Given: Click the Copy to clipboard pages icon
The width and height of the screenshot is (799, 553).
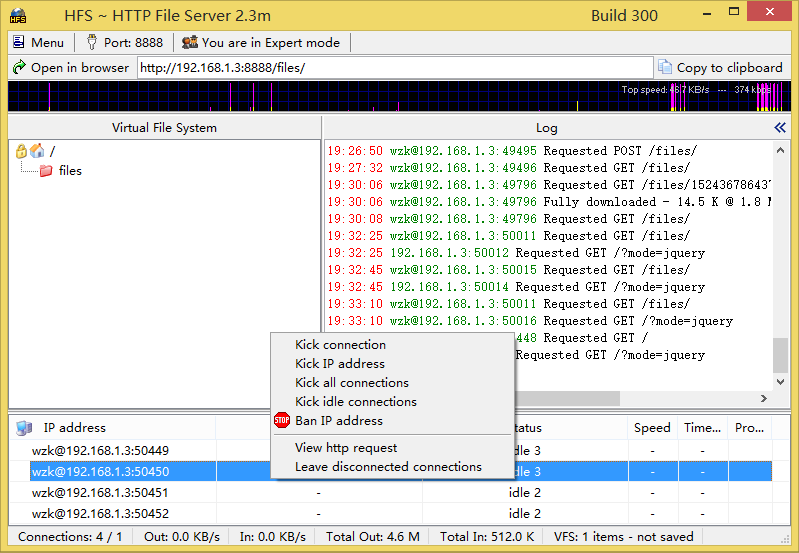Looking at the screenshot, I should 665,67.
